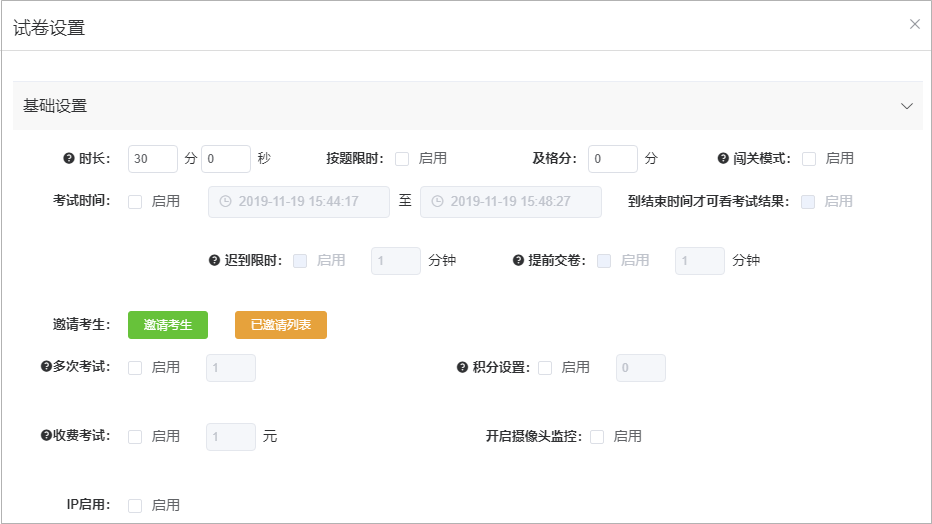The height and width of the screenshot is (524, 932).
Task: Enable the 考试时间 checkbox
Action: pos(135,201)
